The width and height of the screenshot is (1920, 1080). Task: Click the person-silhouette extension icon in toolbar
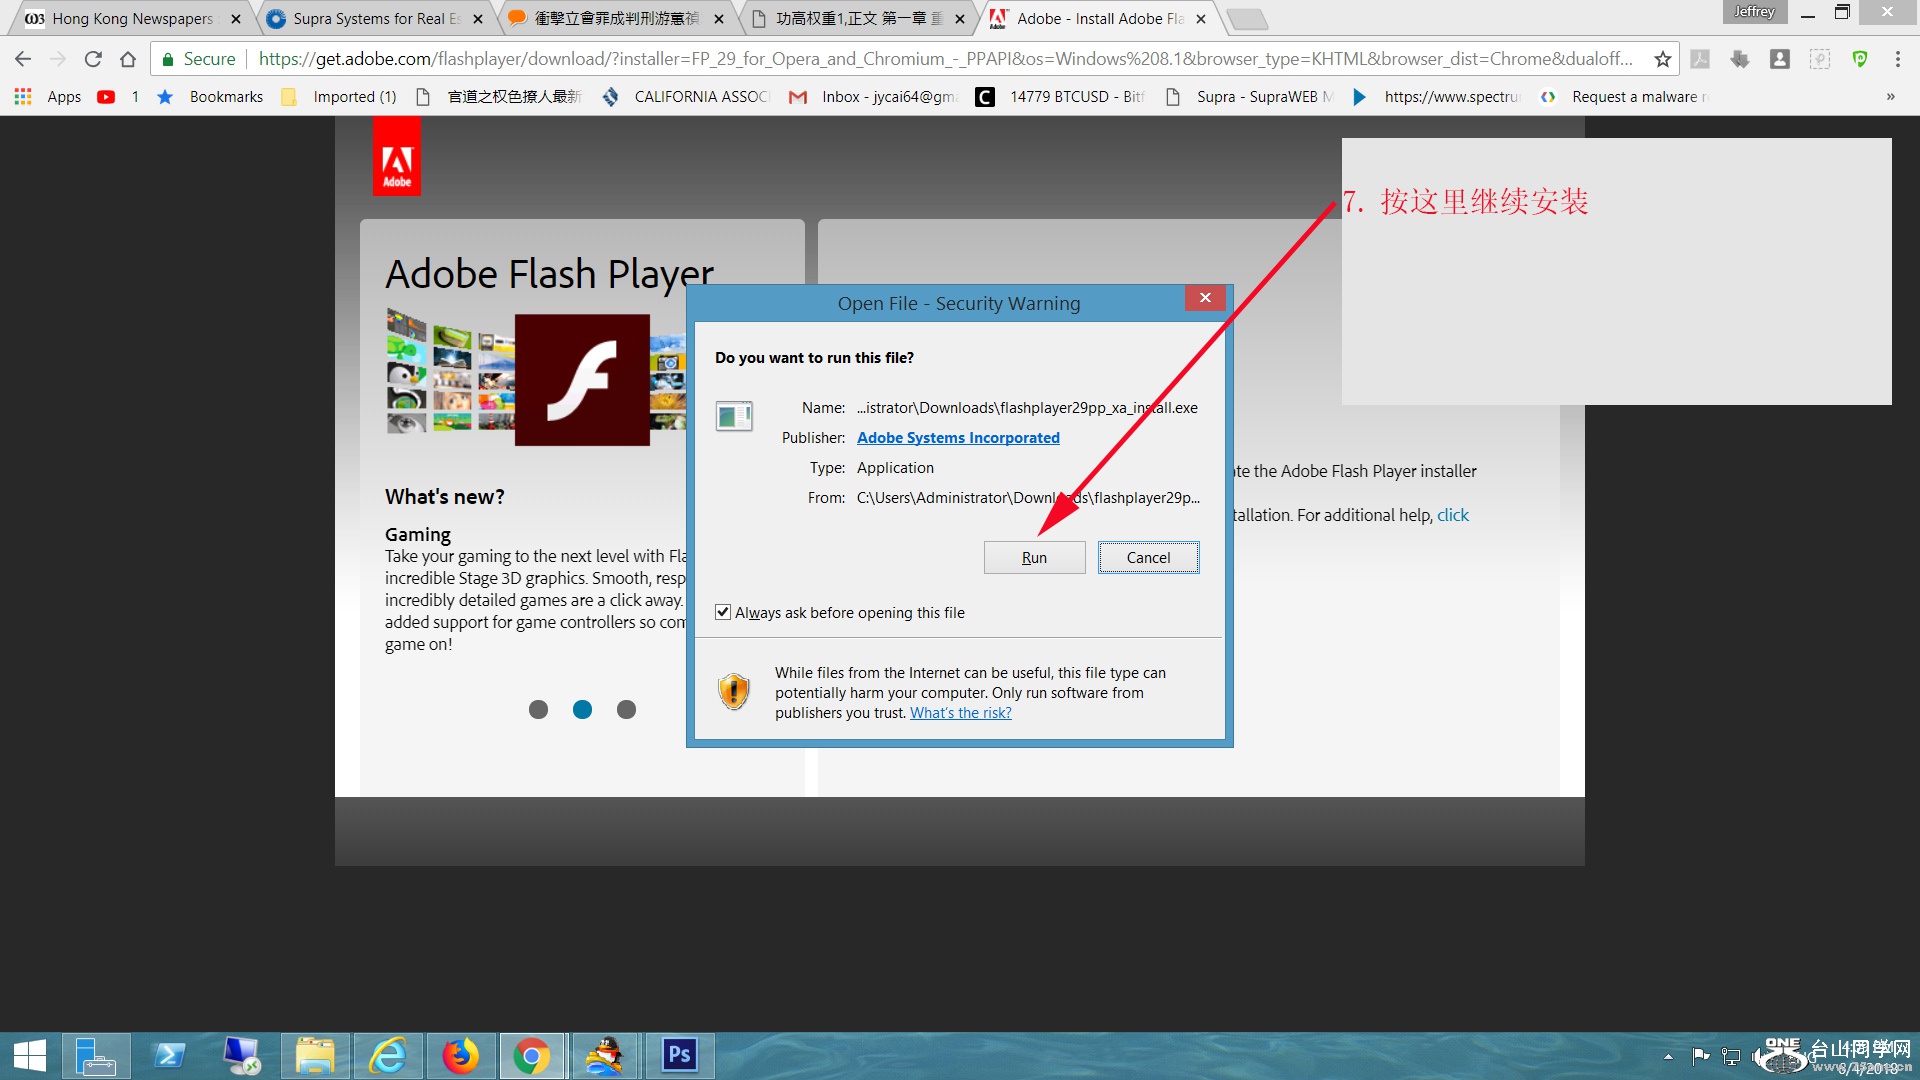(1780, 59)
